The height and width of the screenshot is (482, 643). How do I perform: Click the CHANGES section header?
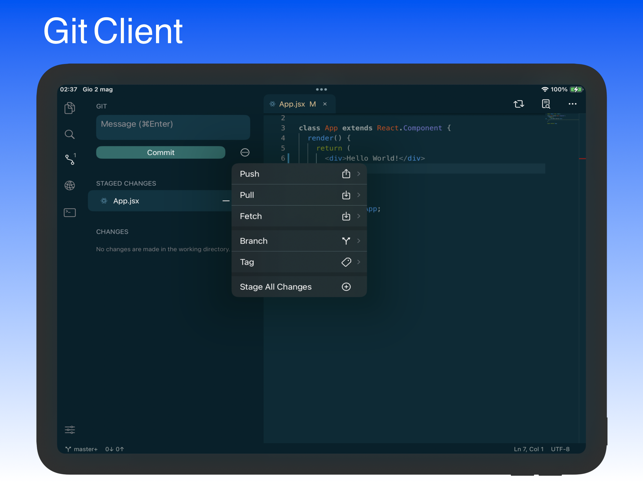coord(112,232)
